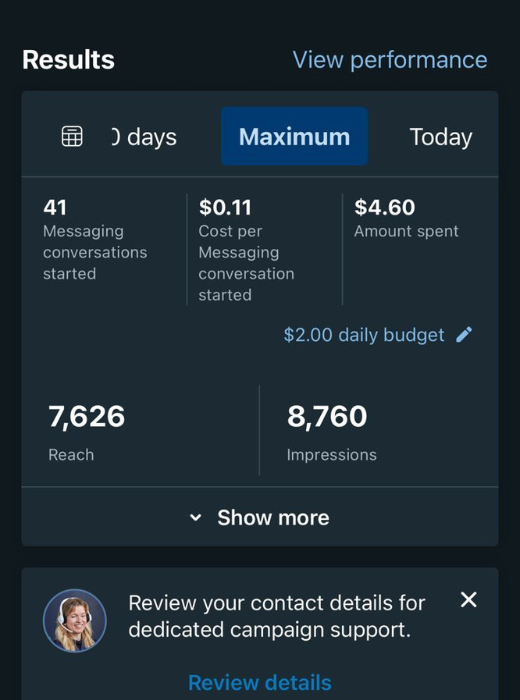
Task: Tap the $0.11 Cost per conversation stat
Action: click(x=246, y=250)
